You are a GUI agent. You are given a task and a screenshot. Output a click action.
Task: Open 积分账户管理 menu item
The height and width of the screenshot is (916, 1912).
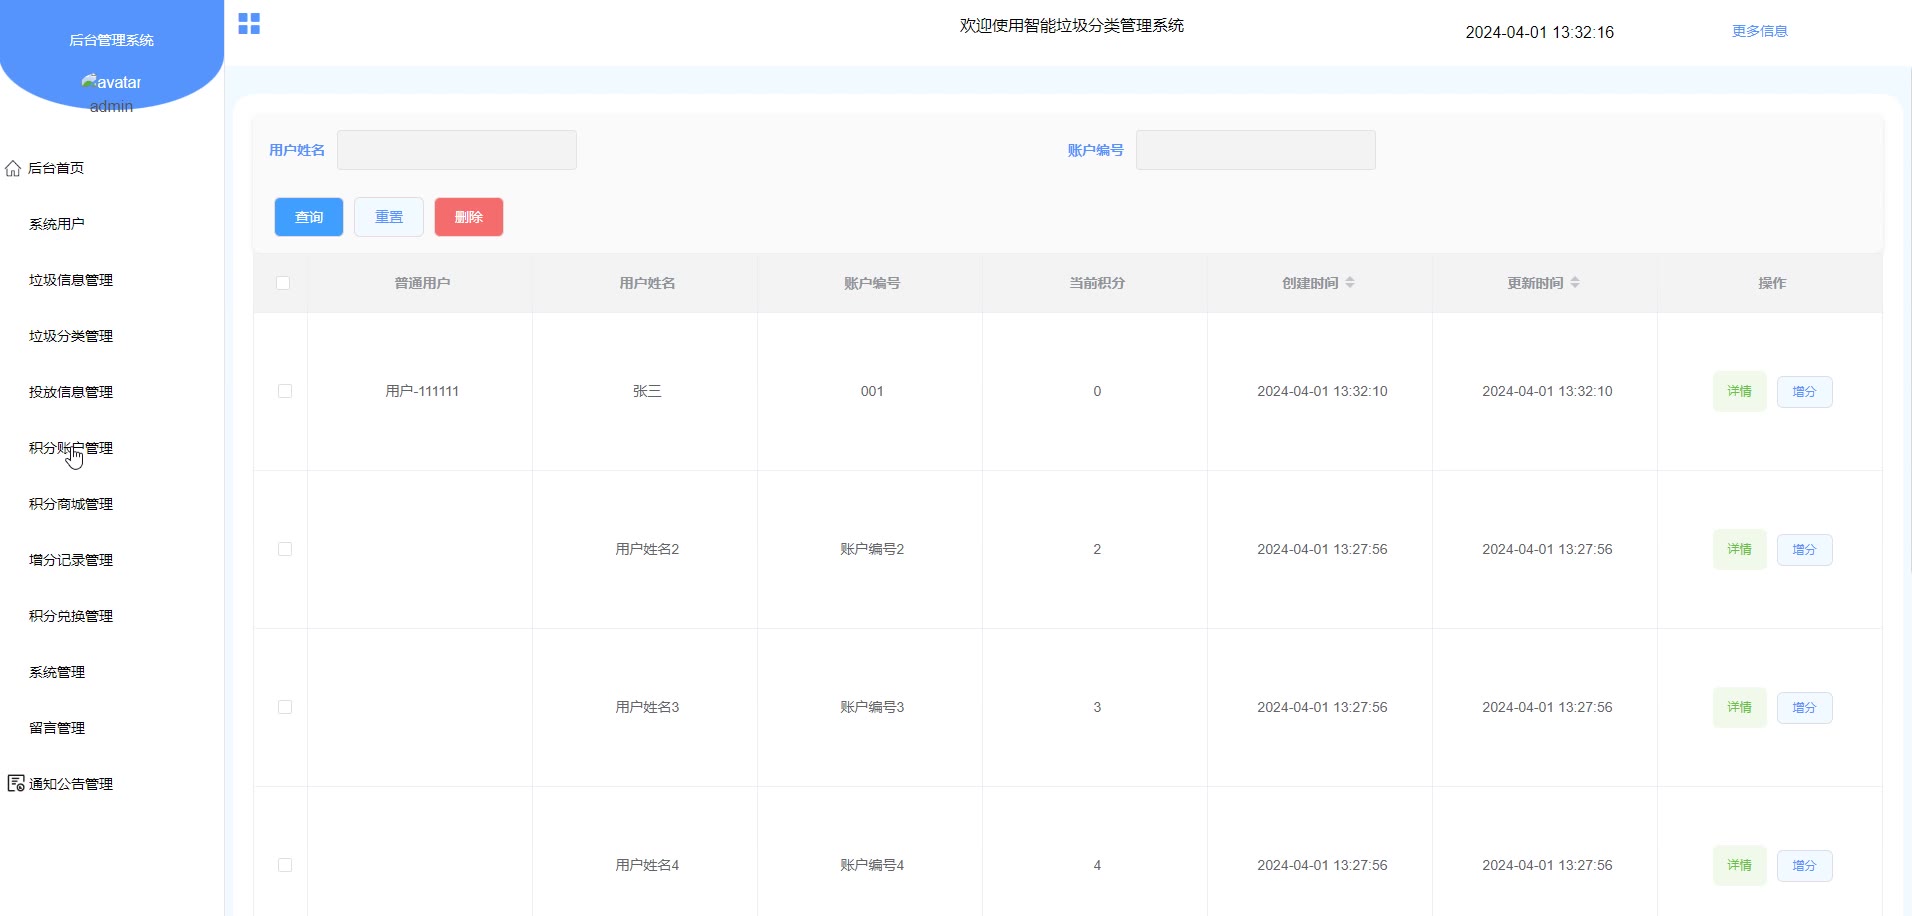coord(71,448)
